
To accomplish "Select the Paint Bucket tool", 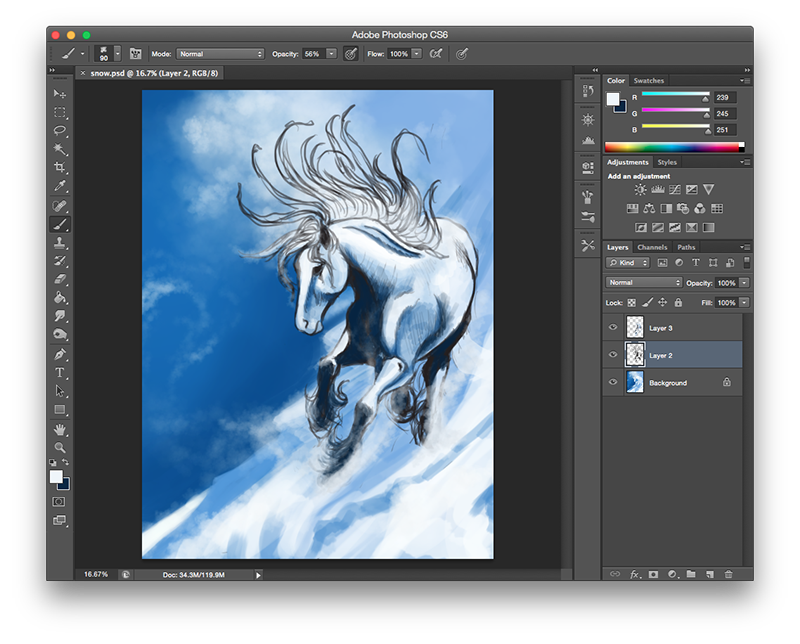I will [x=60, y=298].
